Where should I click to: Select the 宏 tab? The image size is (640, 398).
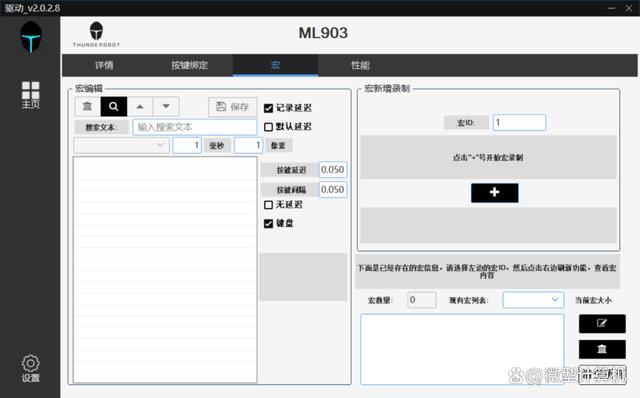pyautogui.click(x=276, y=65)
